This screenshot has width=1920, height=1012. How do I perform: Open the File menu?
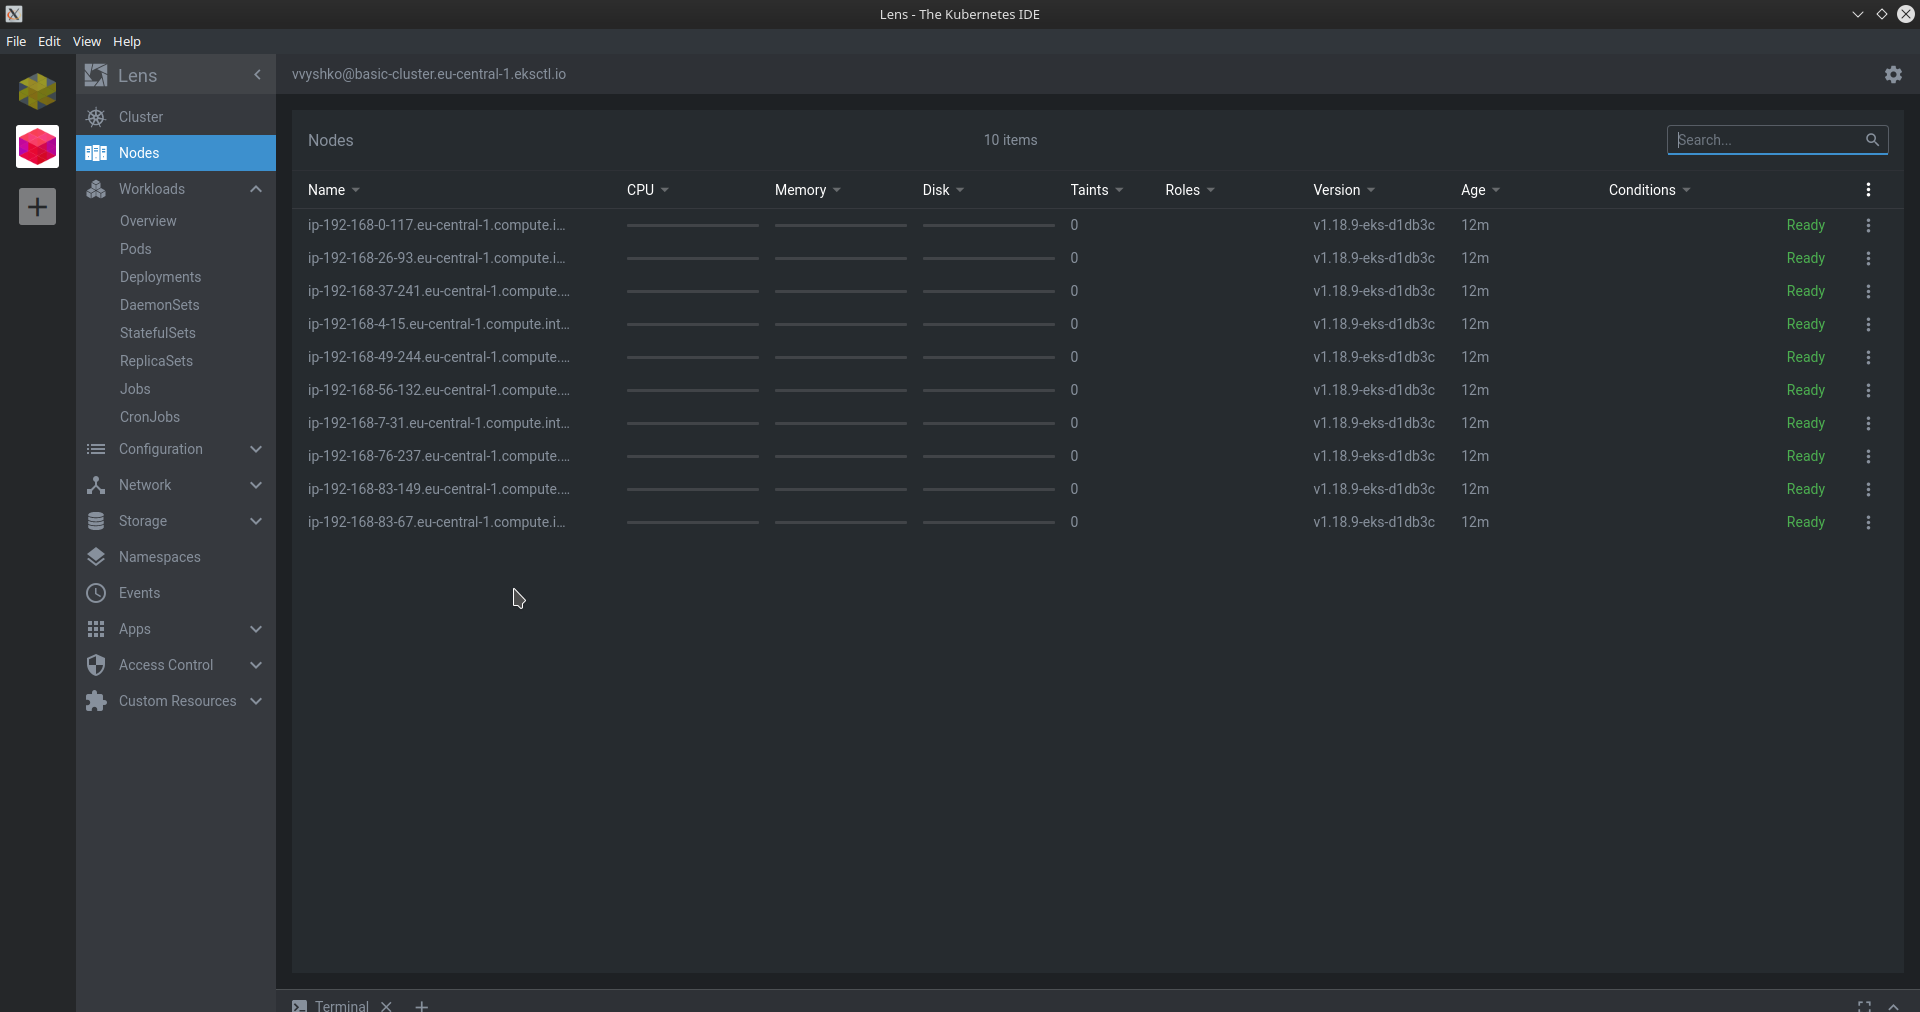pos(16,41)
